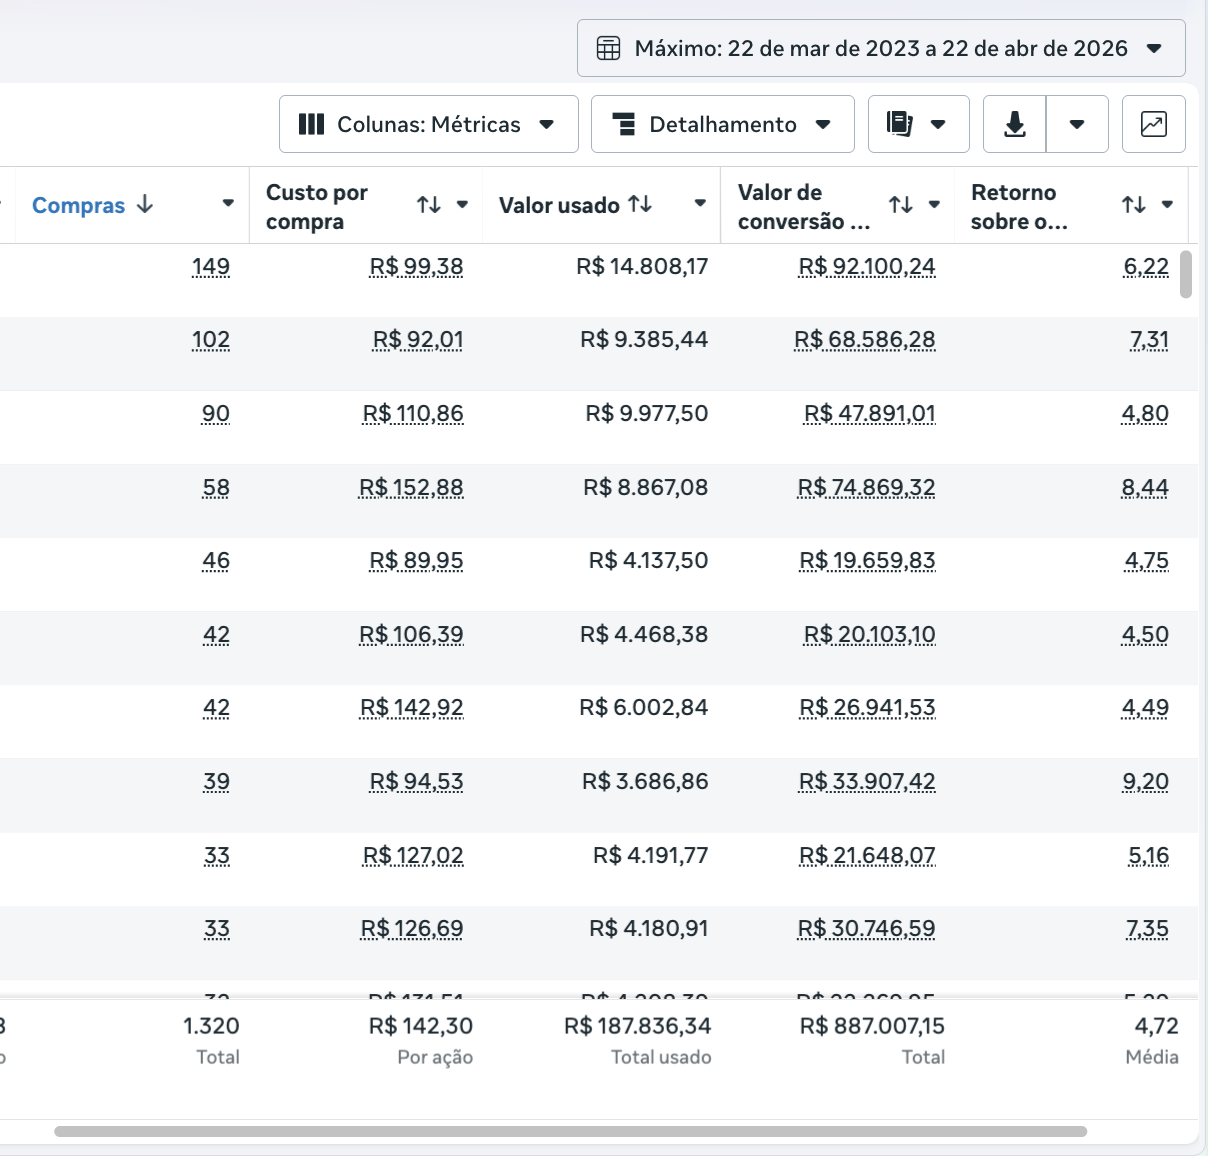The image size is (1208, 1156).
Task: Open the 149 purchases value link
Action: coord(211,267)
